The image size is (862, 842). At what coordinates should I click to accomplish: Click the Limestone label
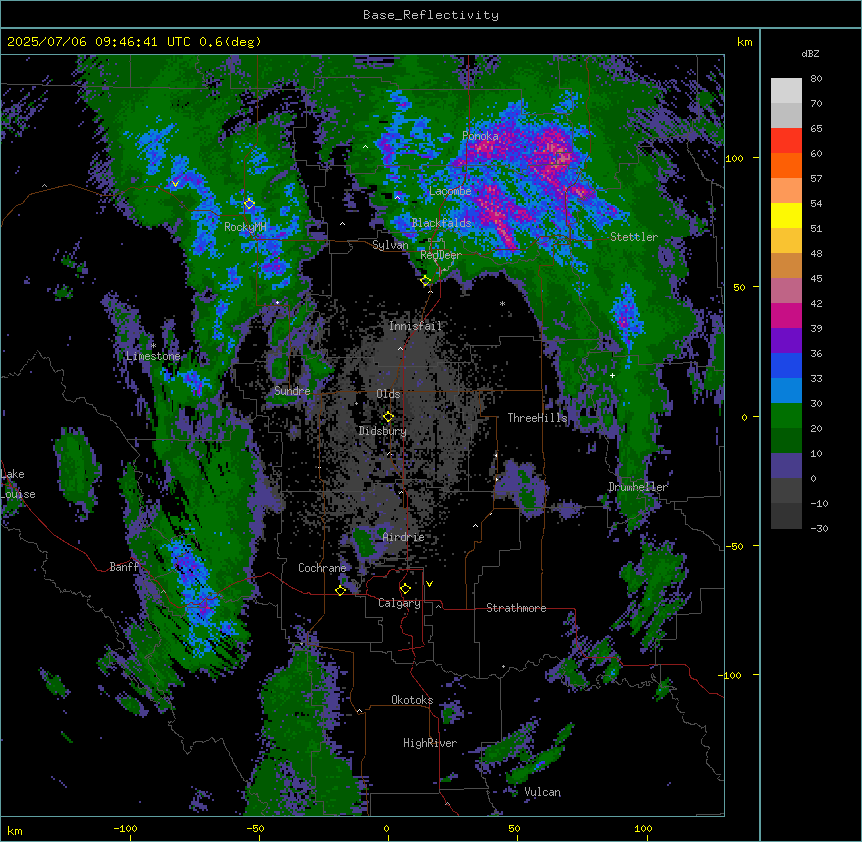153,356
